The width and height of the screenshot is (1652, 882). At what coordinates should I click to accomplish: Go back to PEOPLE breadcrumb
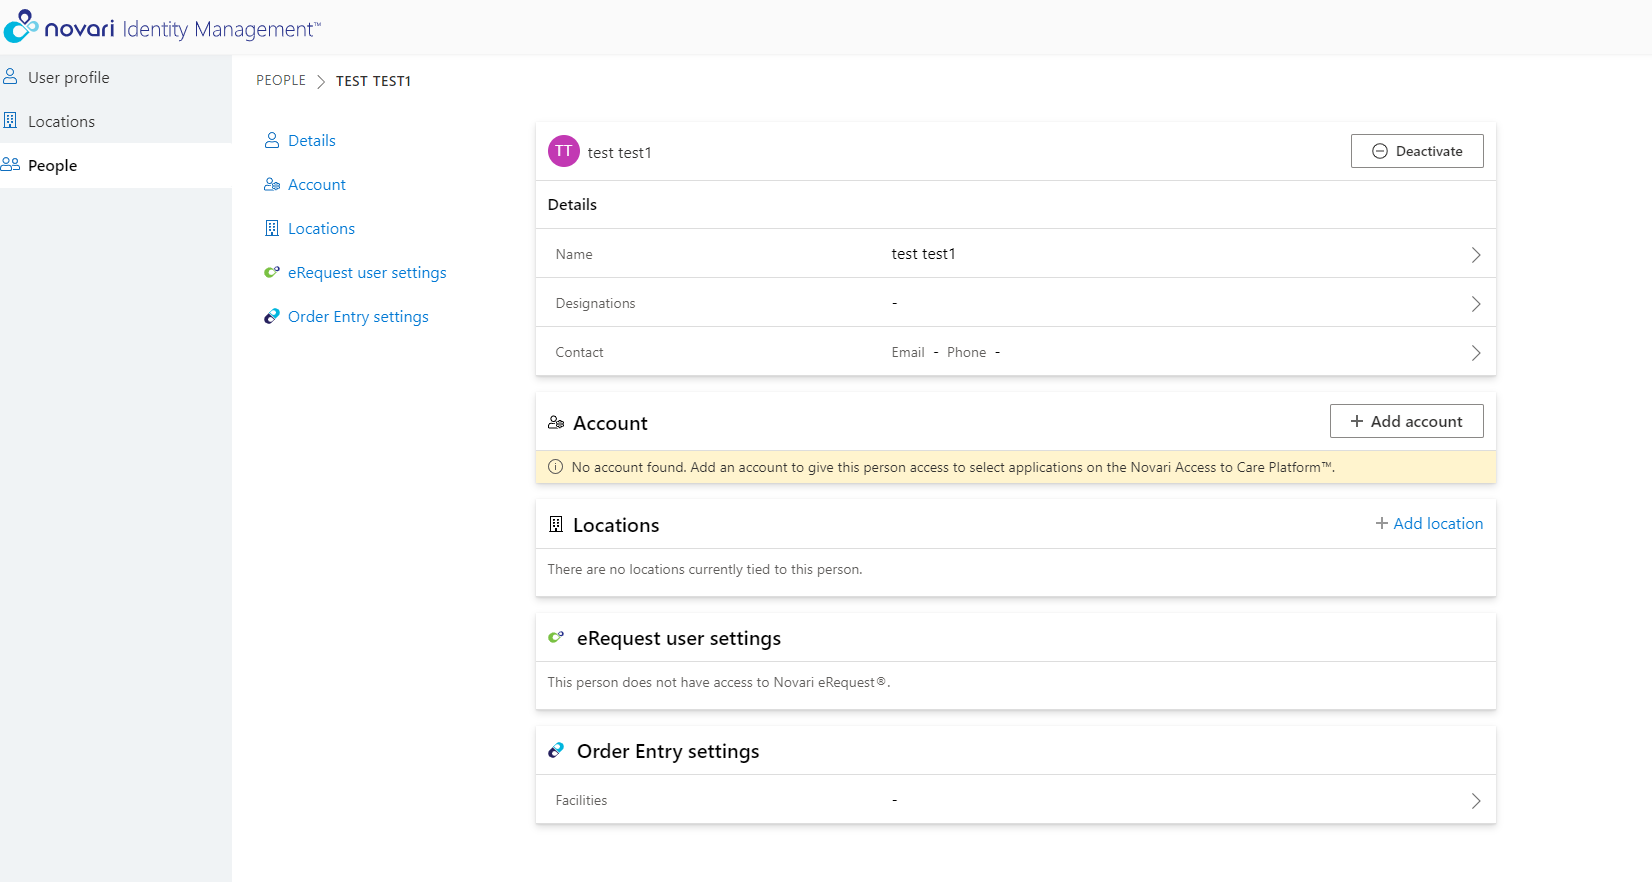[281, 80]
